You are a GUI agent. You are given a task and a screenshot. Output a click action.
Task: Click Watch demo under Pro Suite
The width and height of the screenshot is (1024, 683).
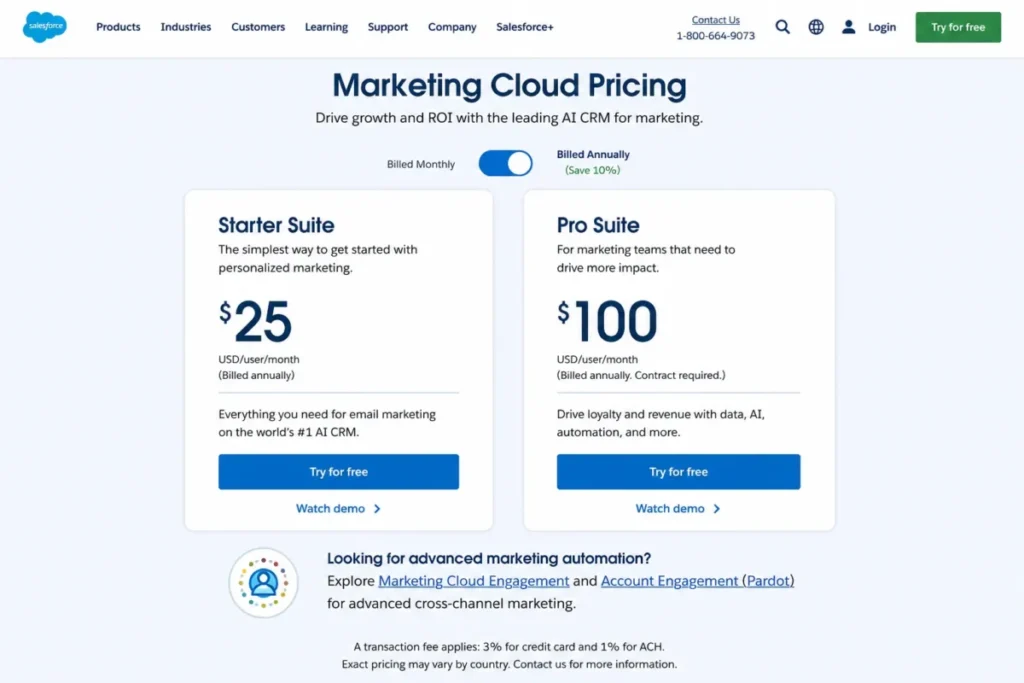click(678, 508)
